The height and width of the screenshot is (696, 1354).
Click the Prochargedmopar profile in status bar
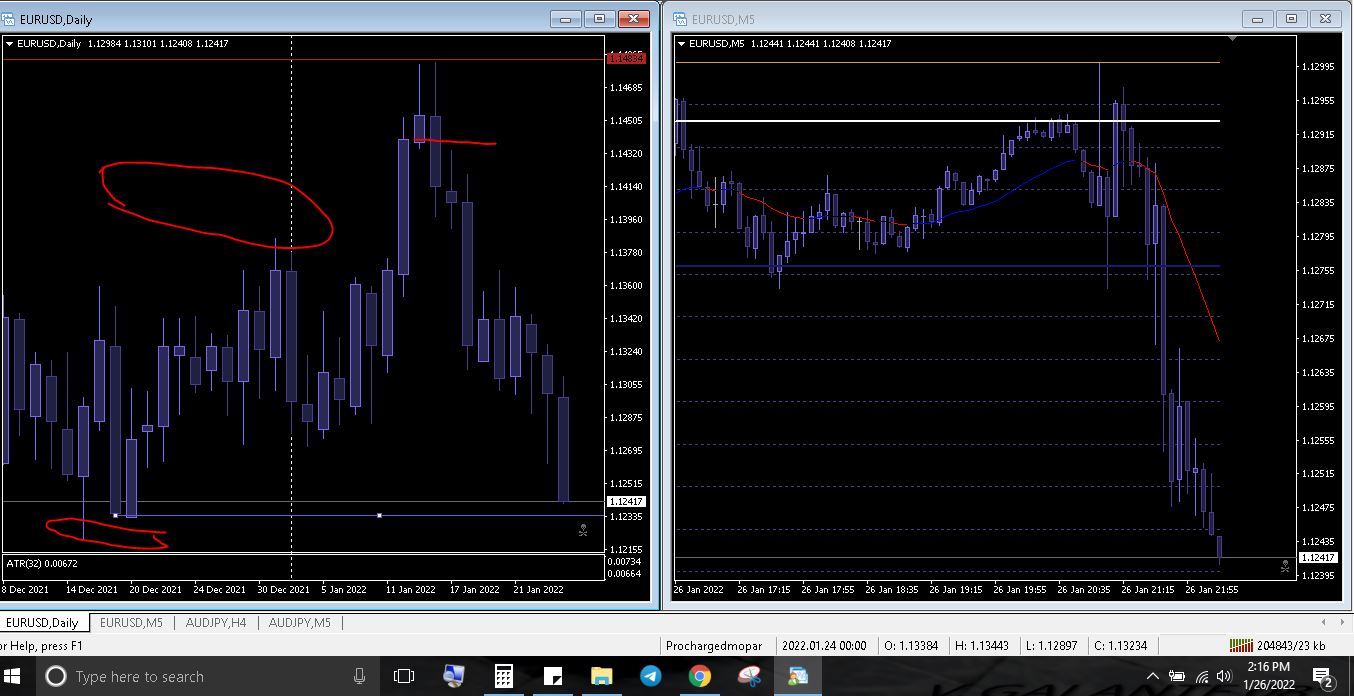[714, 646]
